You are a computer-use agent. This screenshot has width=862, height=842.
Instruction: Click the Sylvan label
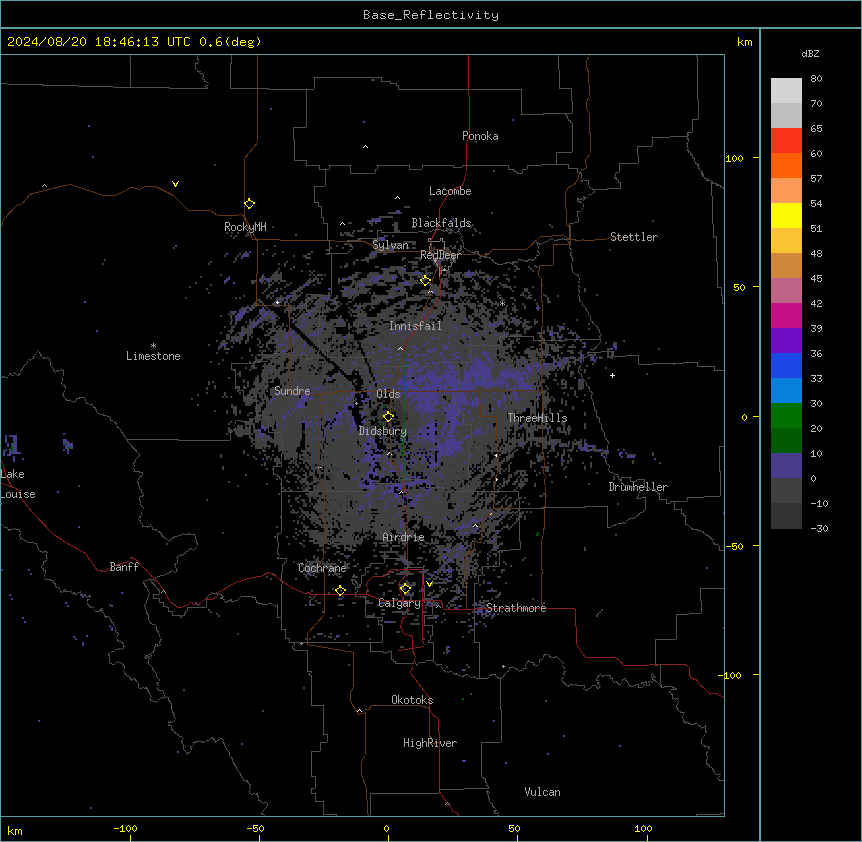tap(390, 245)
